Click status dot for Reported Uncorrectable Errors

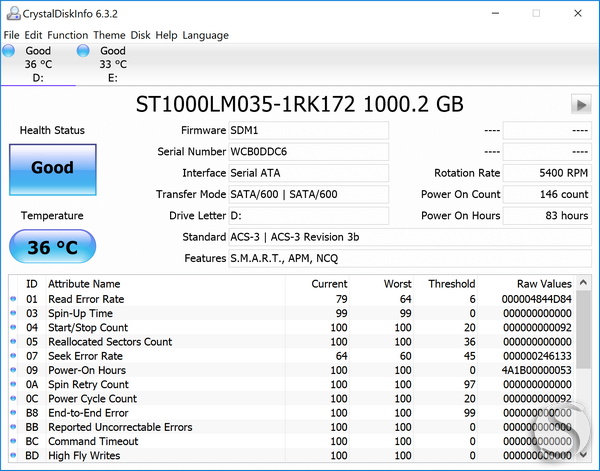(x=13, y=427)
